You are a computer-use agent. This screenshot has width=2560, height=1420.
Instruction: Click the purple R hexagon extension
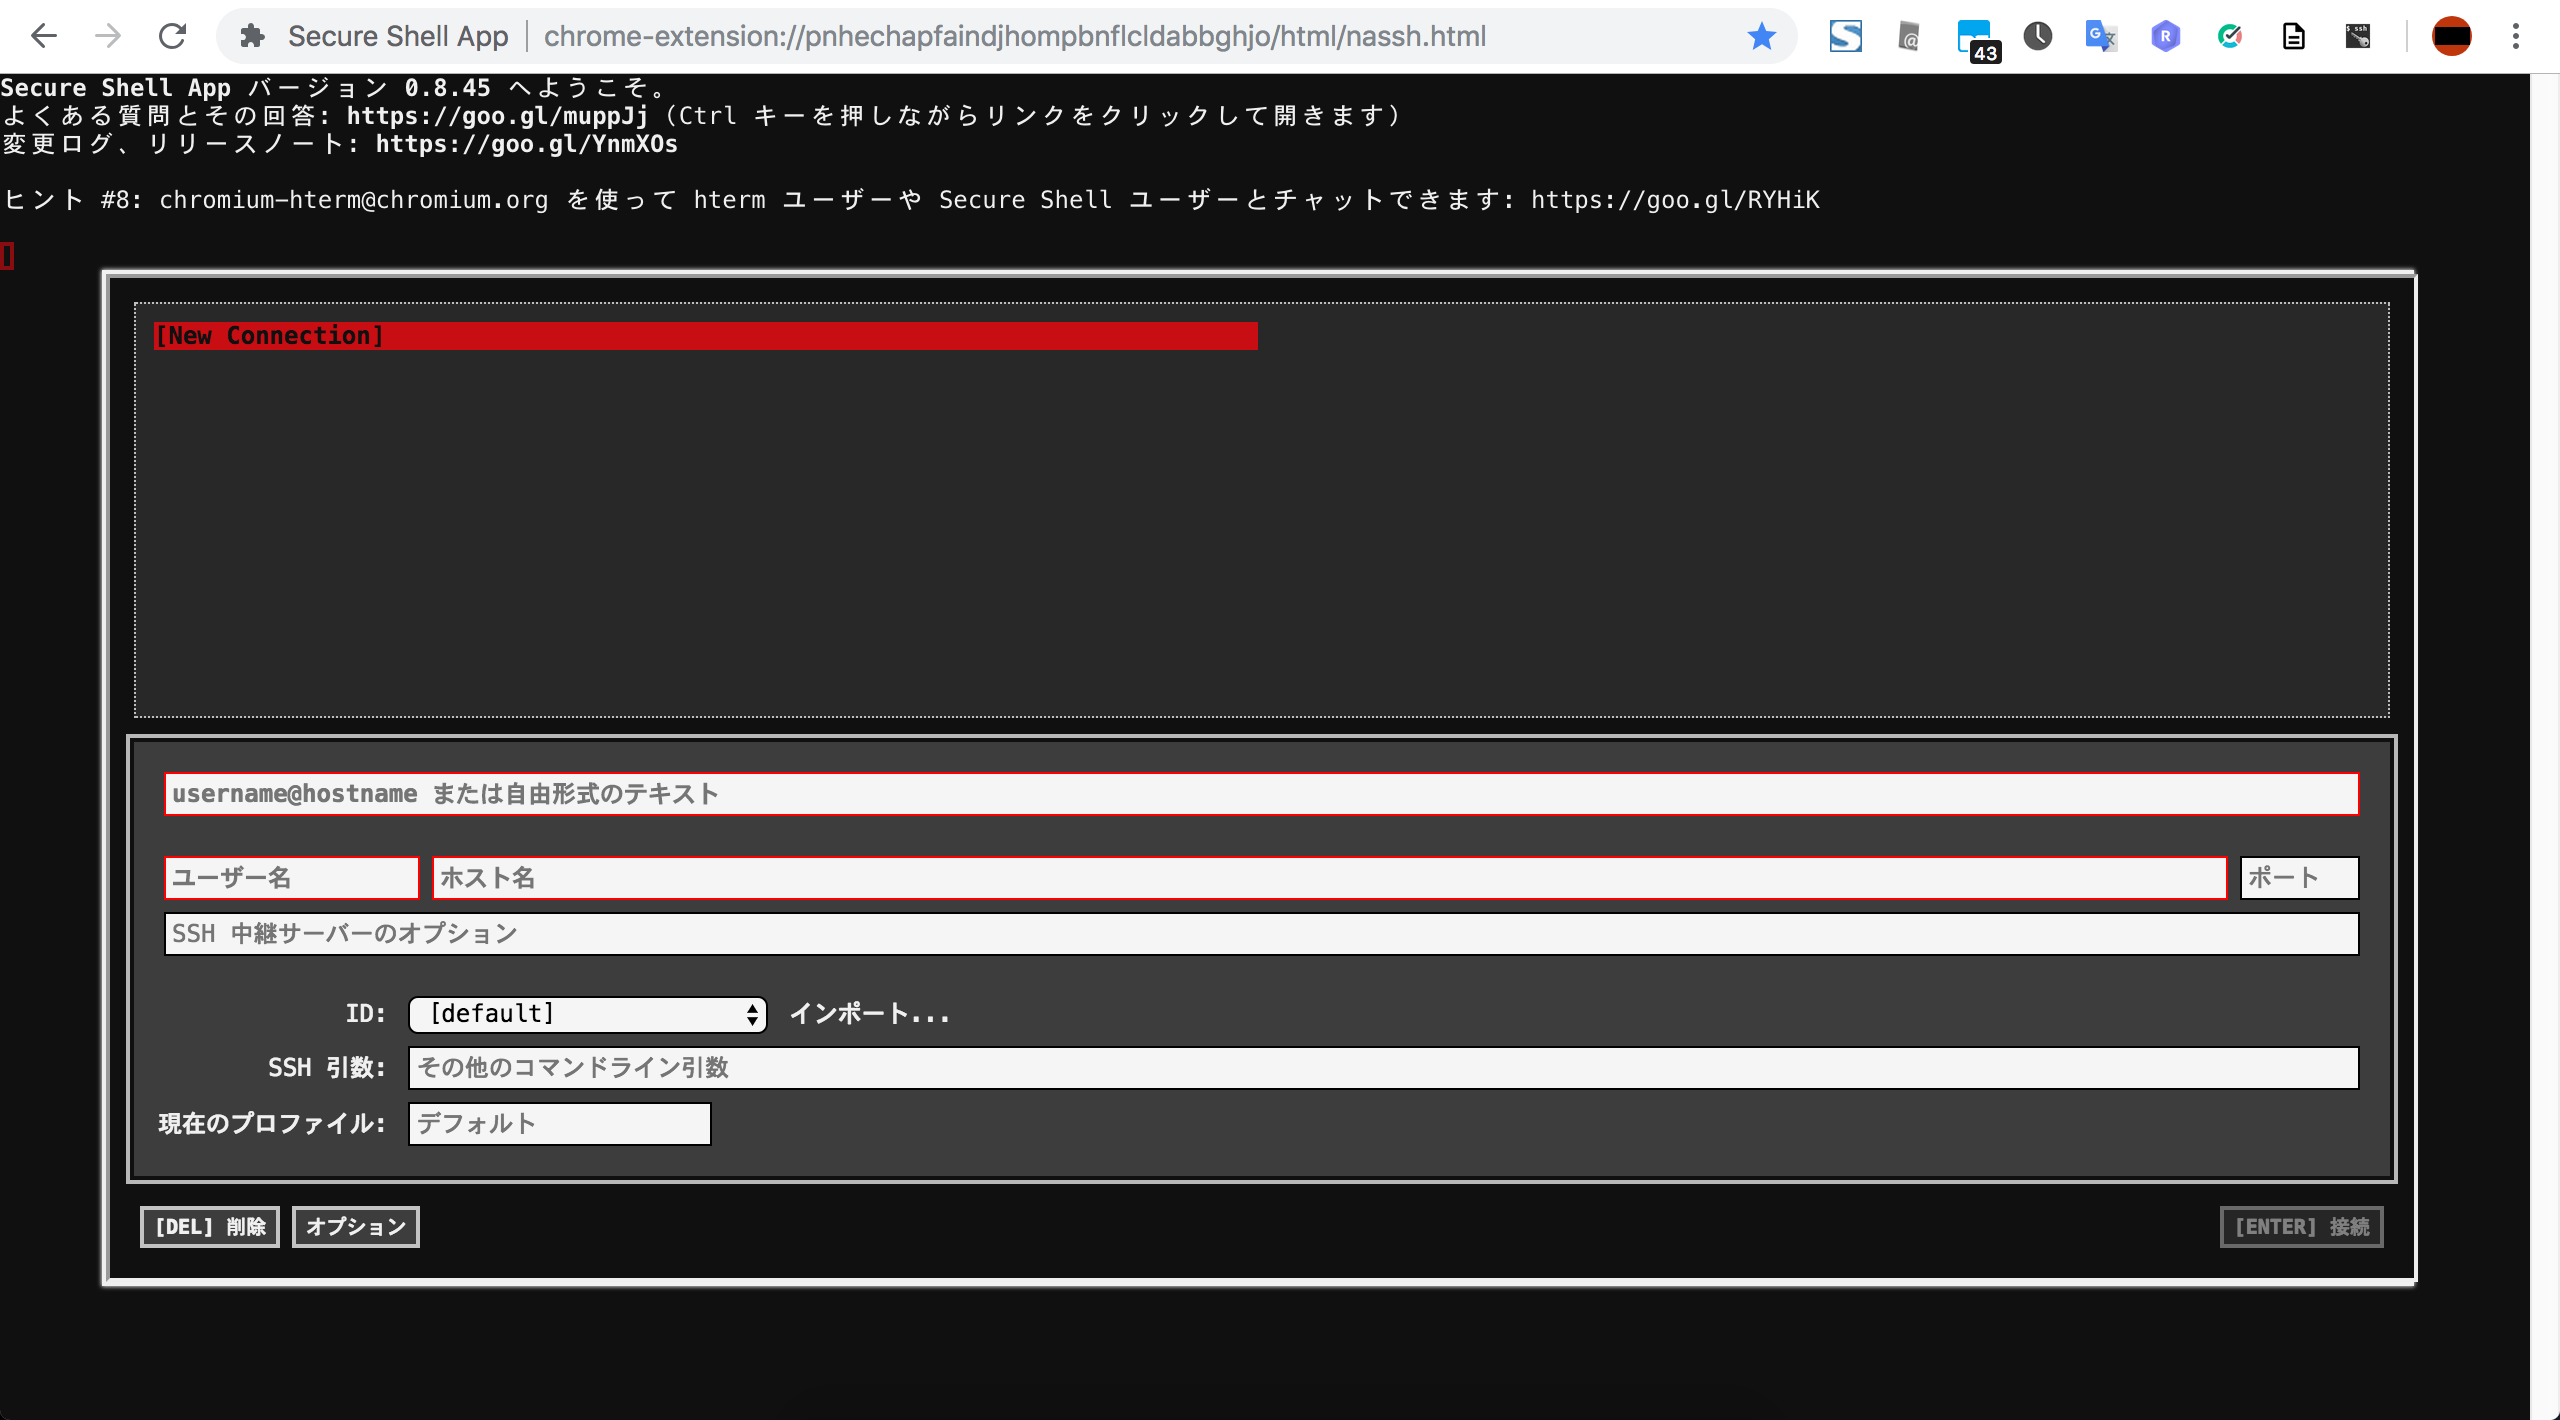point(2164,36)
